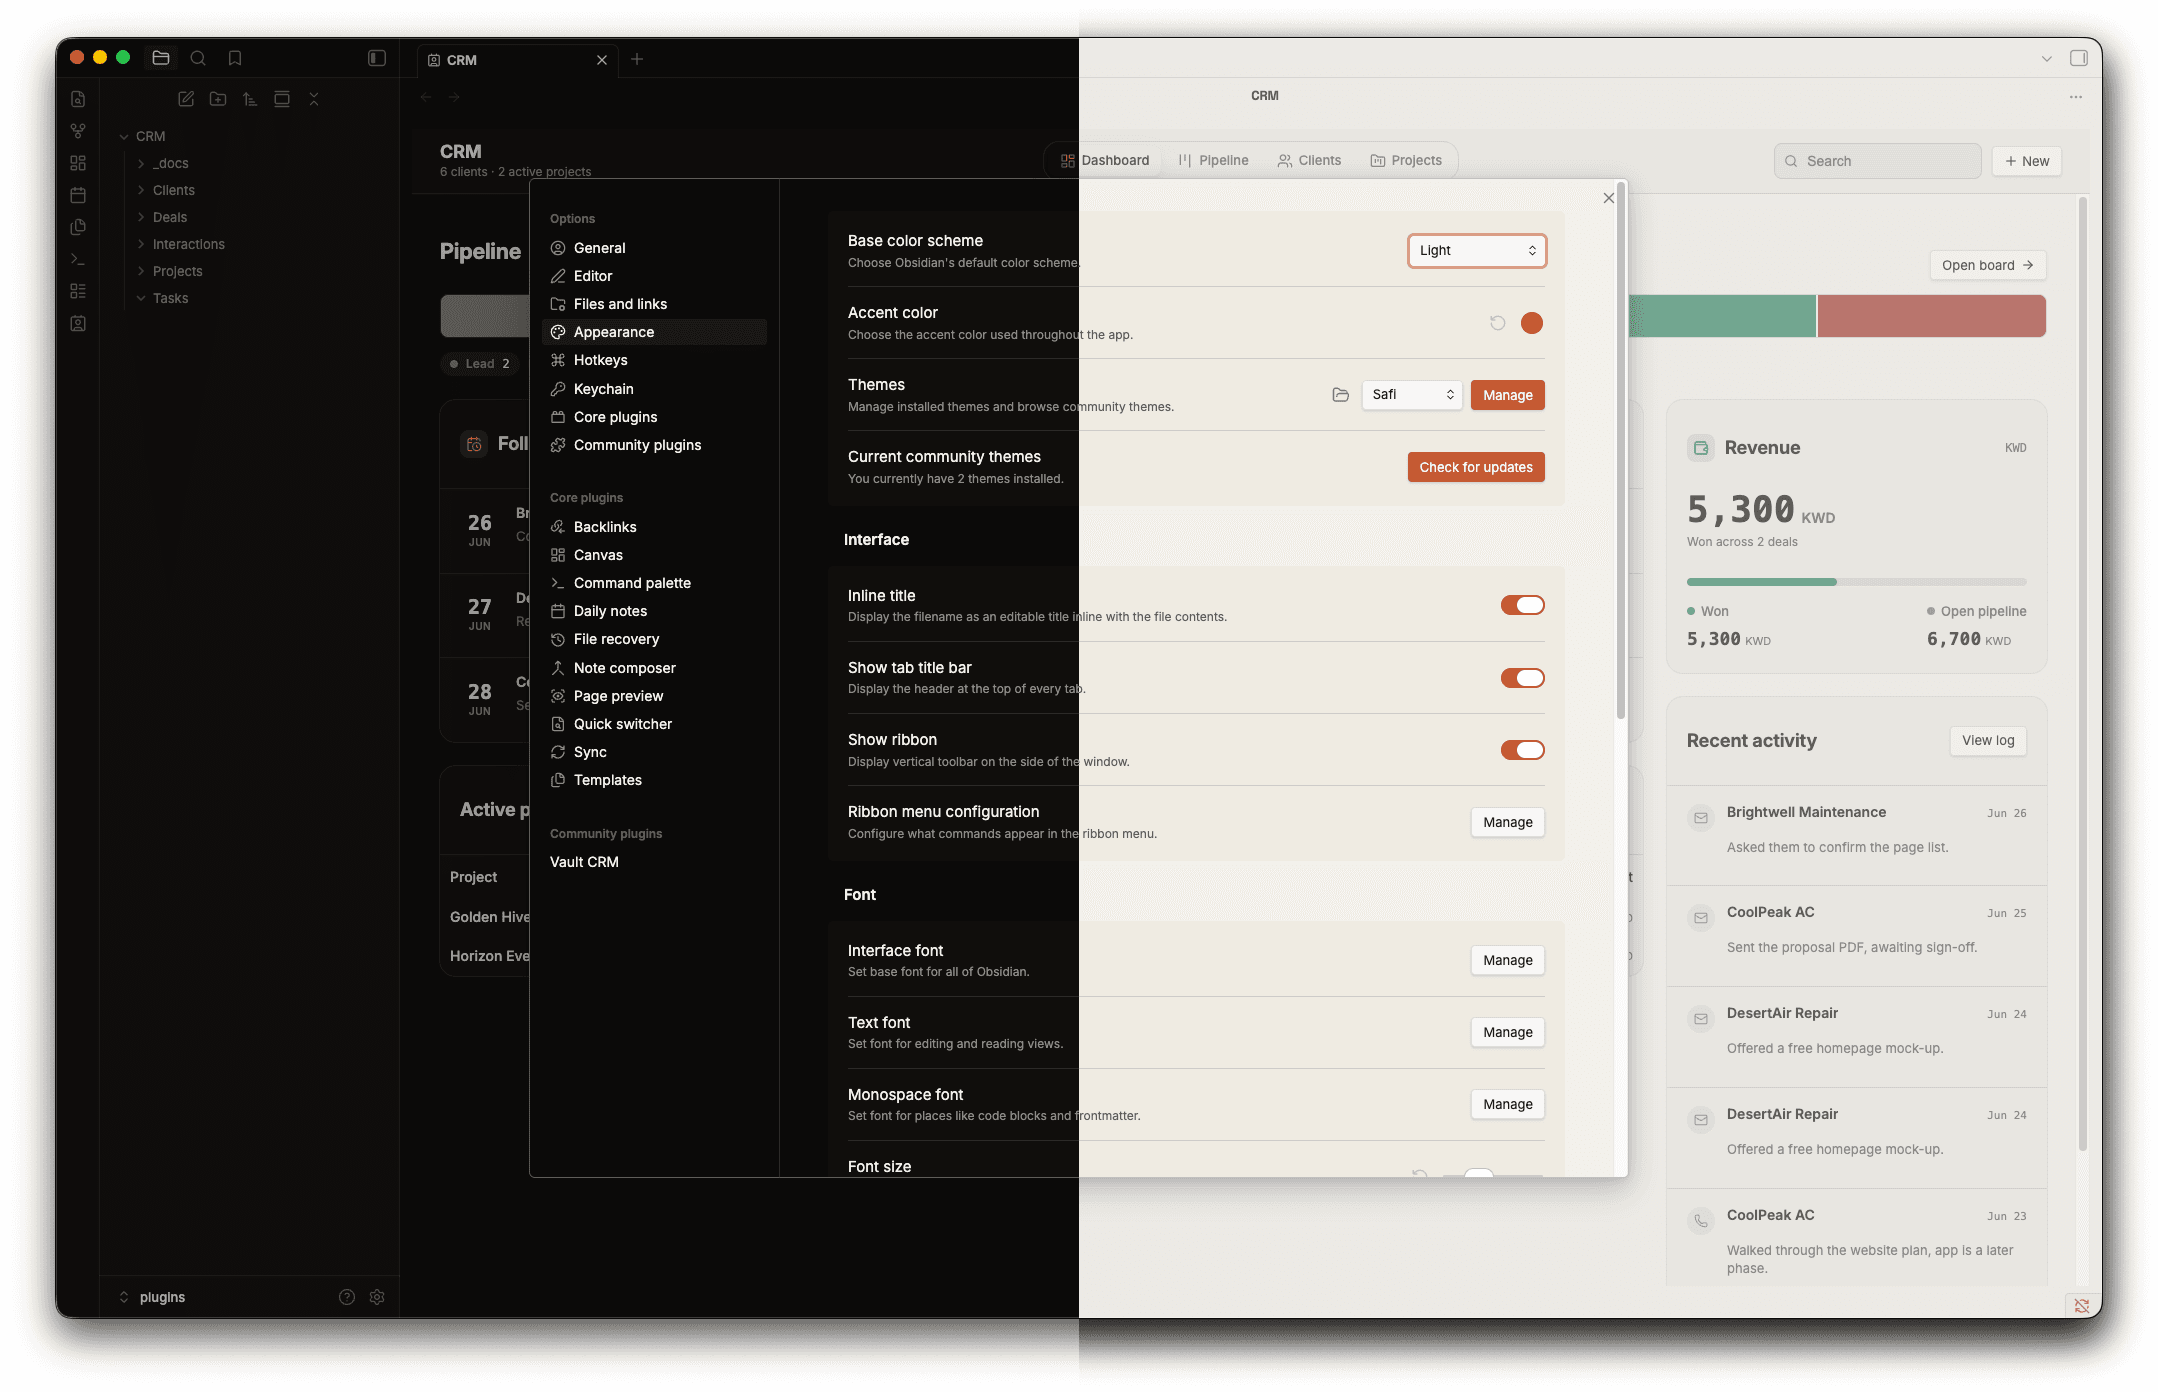2158x1392 pixels.
Task: Click the phone icon beside CoolPeak AC Jun 23
Action: coord(1701,1221)
